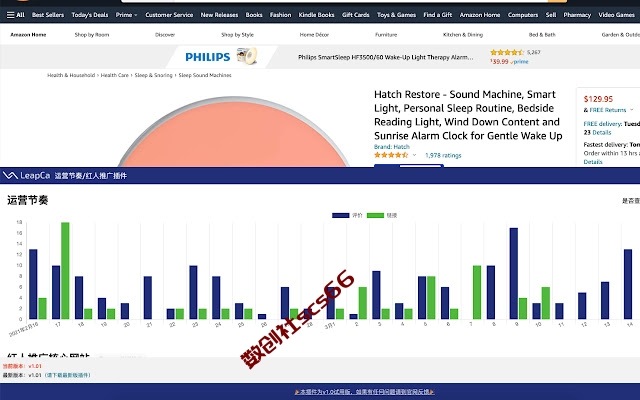Open Video Games in nav bar

(616, 15)
